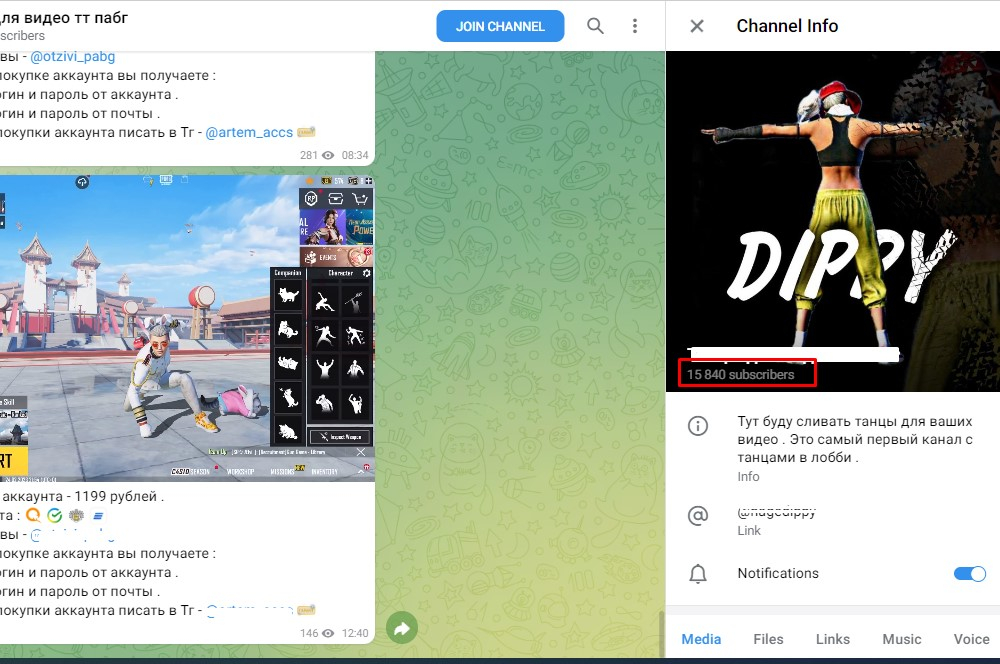Disable channel notifications switch

click(969, 573)
